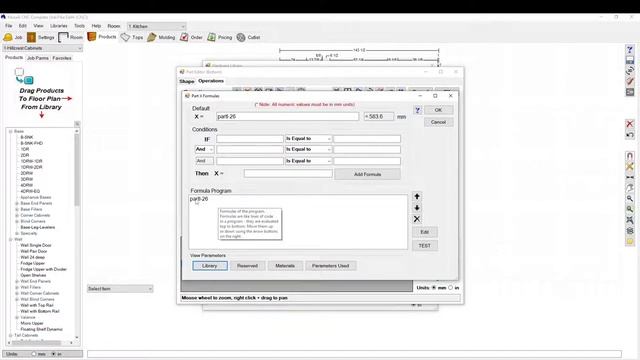Collapse the Wall tree node
Image resolution: width=640 pixels, height=360 pixels.
(11, 239)
